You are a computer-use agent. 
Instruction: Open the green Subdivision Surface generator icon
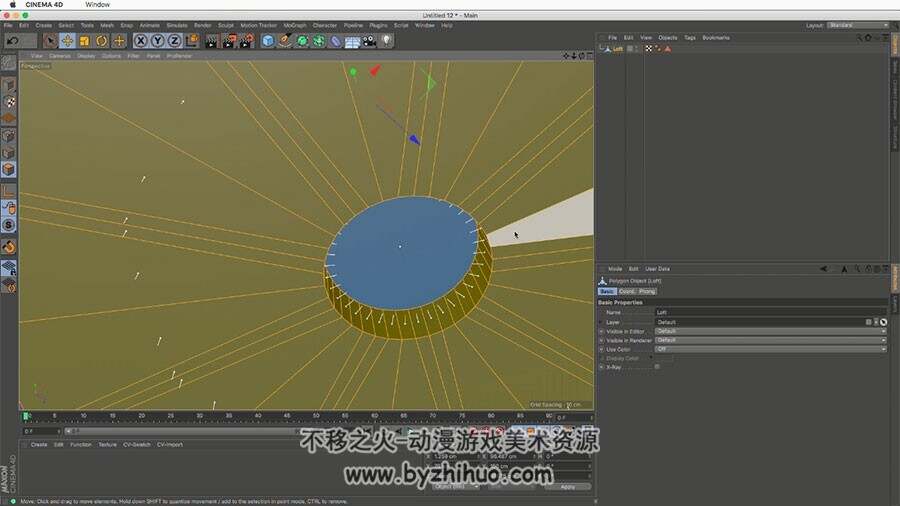tap(302, 41)
